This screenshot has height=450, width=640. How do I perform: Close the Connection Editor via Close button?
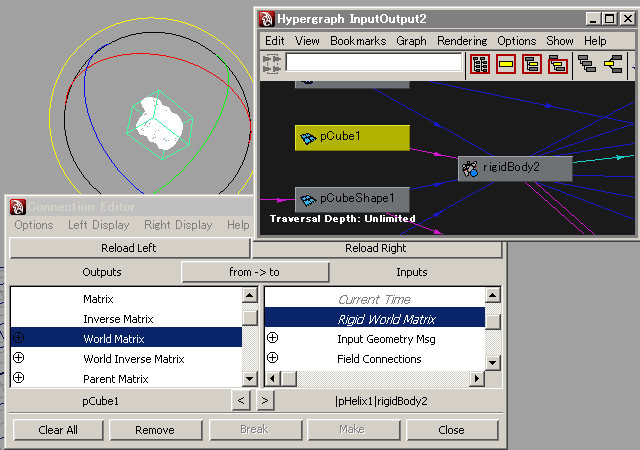pos(452,430)
